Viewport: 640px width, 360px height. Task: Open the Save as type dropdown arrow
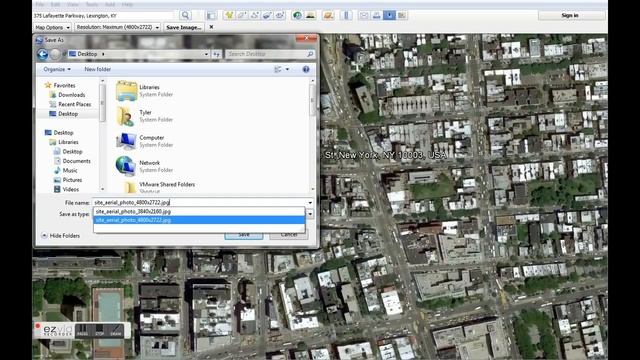pos(310,214)
